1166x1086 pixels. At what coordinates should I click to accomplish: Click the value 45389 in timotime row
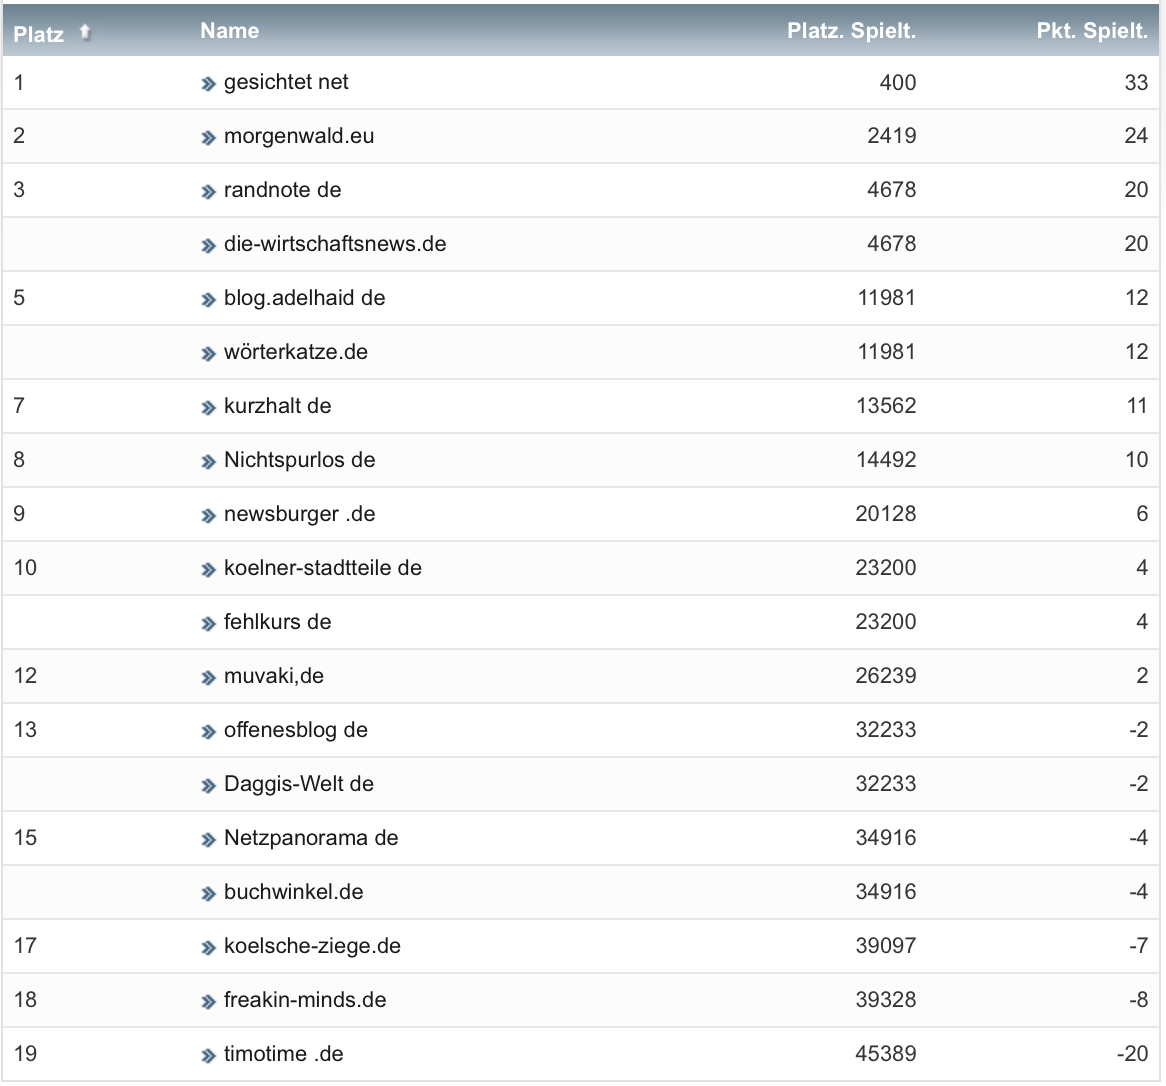[886, 1054]
